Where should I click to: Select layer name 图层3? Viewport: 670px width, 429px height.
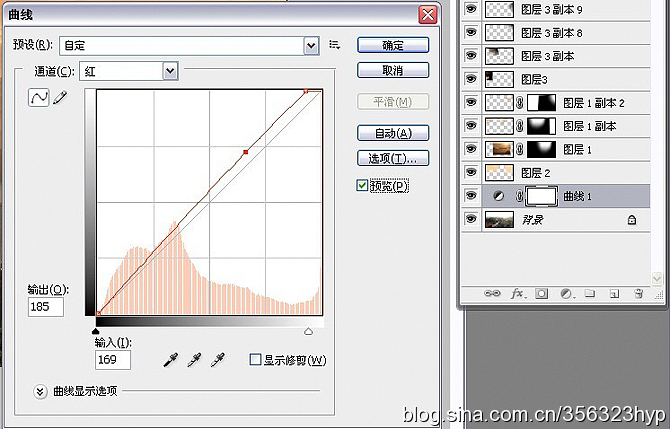pyautogui.click(x=534, y=79)
